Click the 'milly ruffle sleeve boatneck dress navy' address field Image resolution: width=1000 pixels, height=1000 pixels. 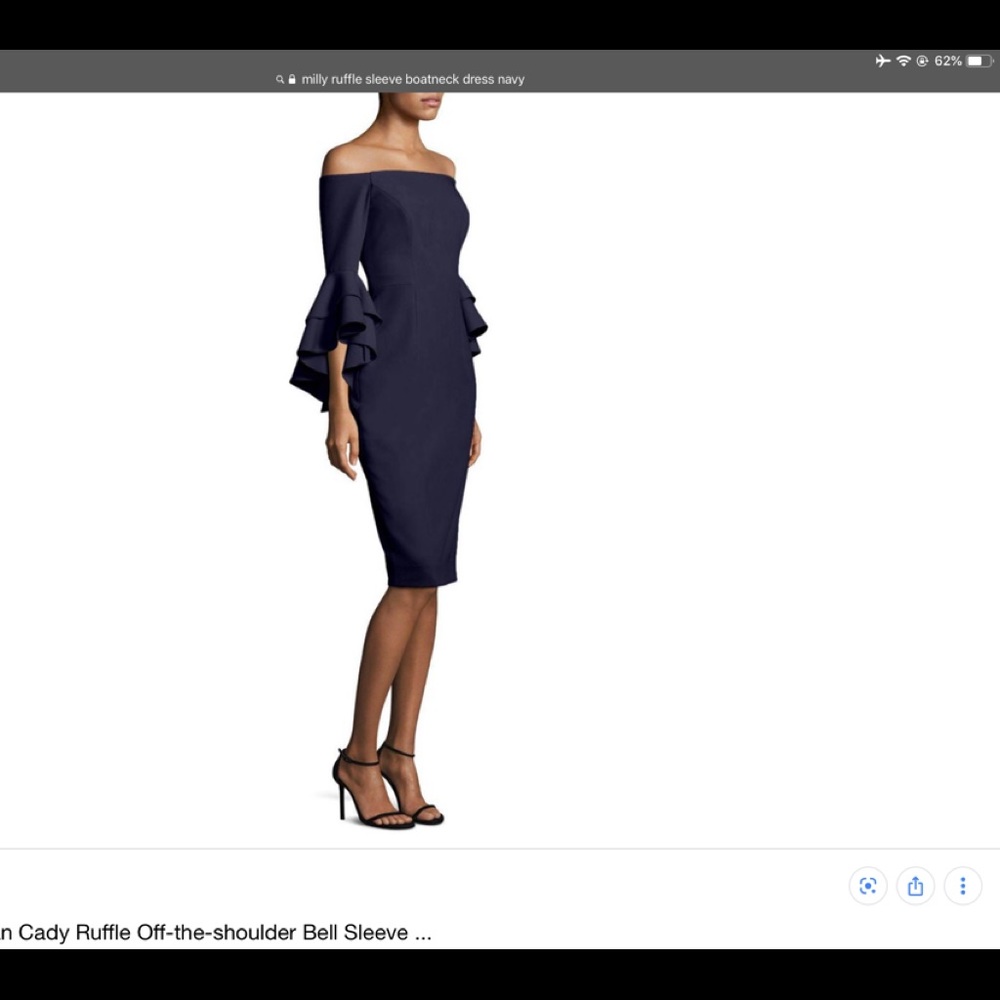pos(412,79)
